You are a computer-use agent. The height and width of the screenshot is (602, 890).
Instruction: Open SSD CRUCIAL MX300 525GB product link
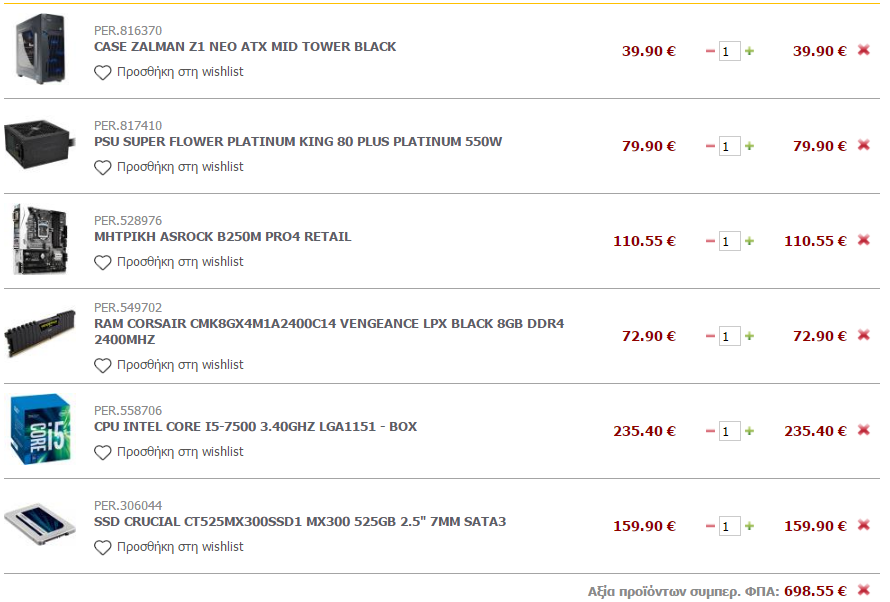[x=300, y=521]
